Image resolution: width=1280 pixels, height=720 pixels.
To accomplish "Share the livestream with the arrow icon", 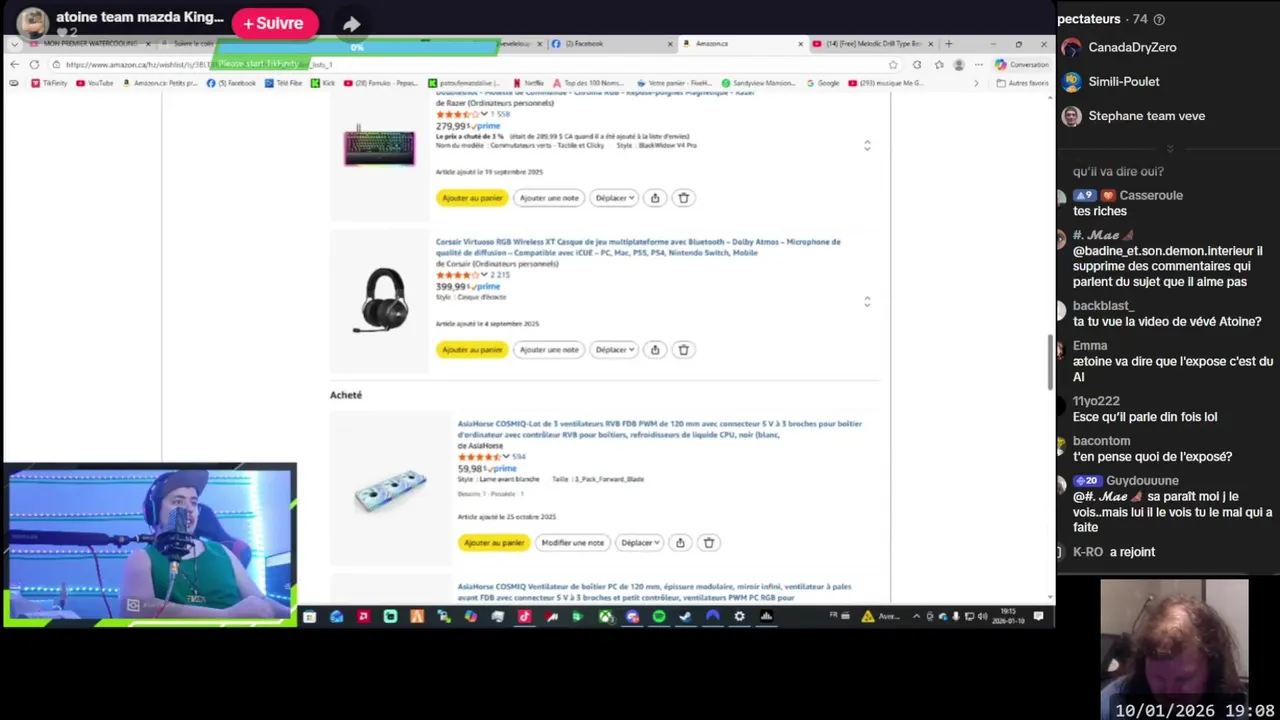I will [x=351, y=24].
